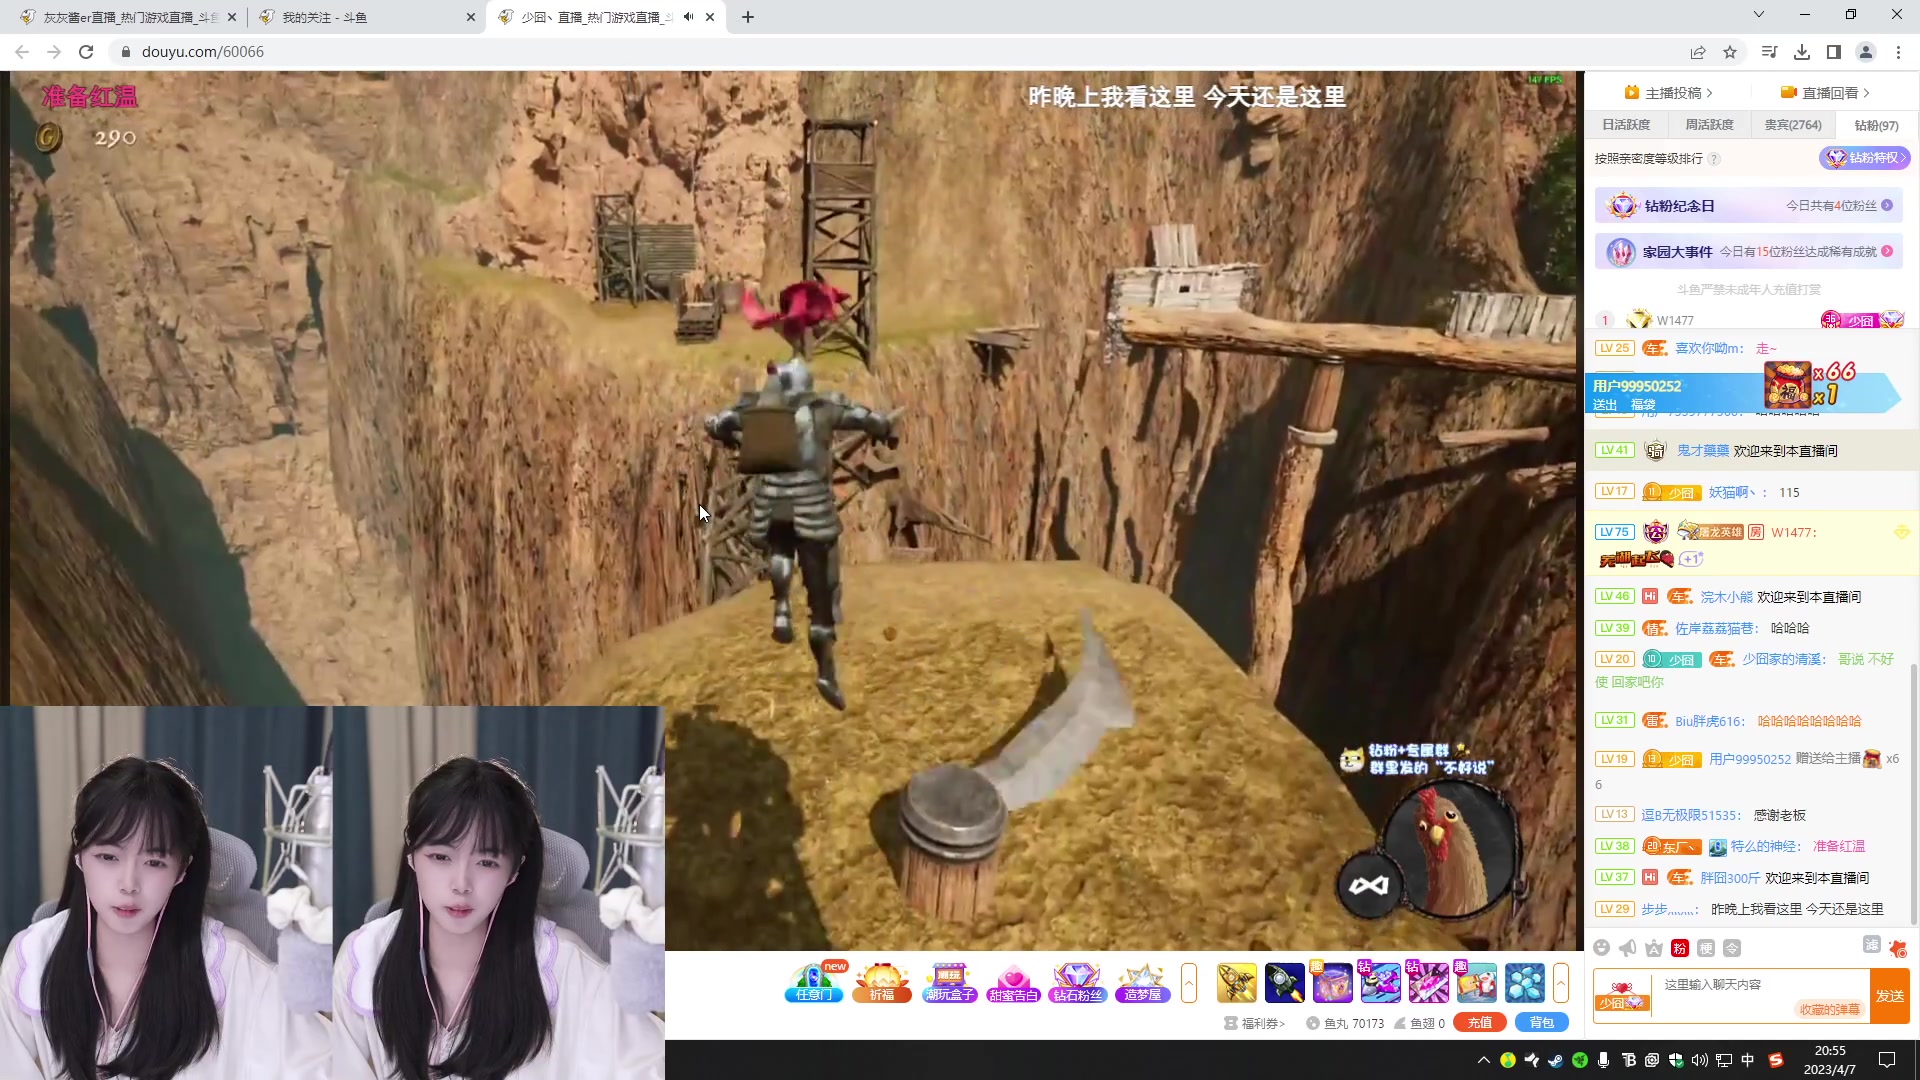Image resolution: width=1920 pixels, height=1080 pixels.
Task: Open the danmaku font style icon
Action: (x=1654, y=948)
